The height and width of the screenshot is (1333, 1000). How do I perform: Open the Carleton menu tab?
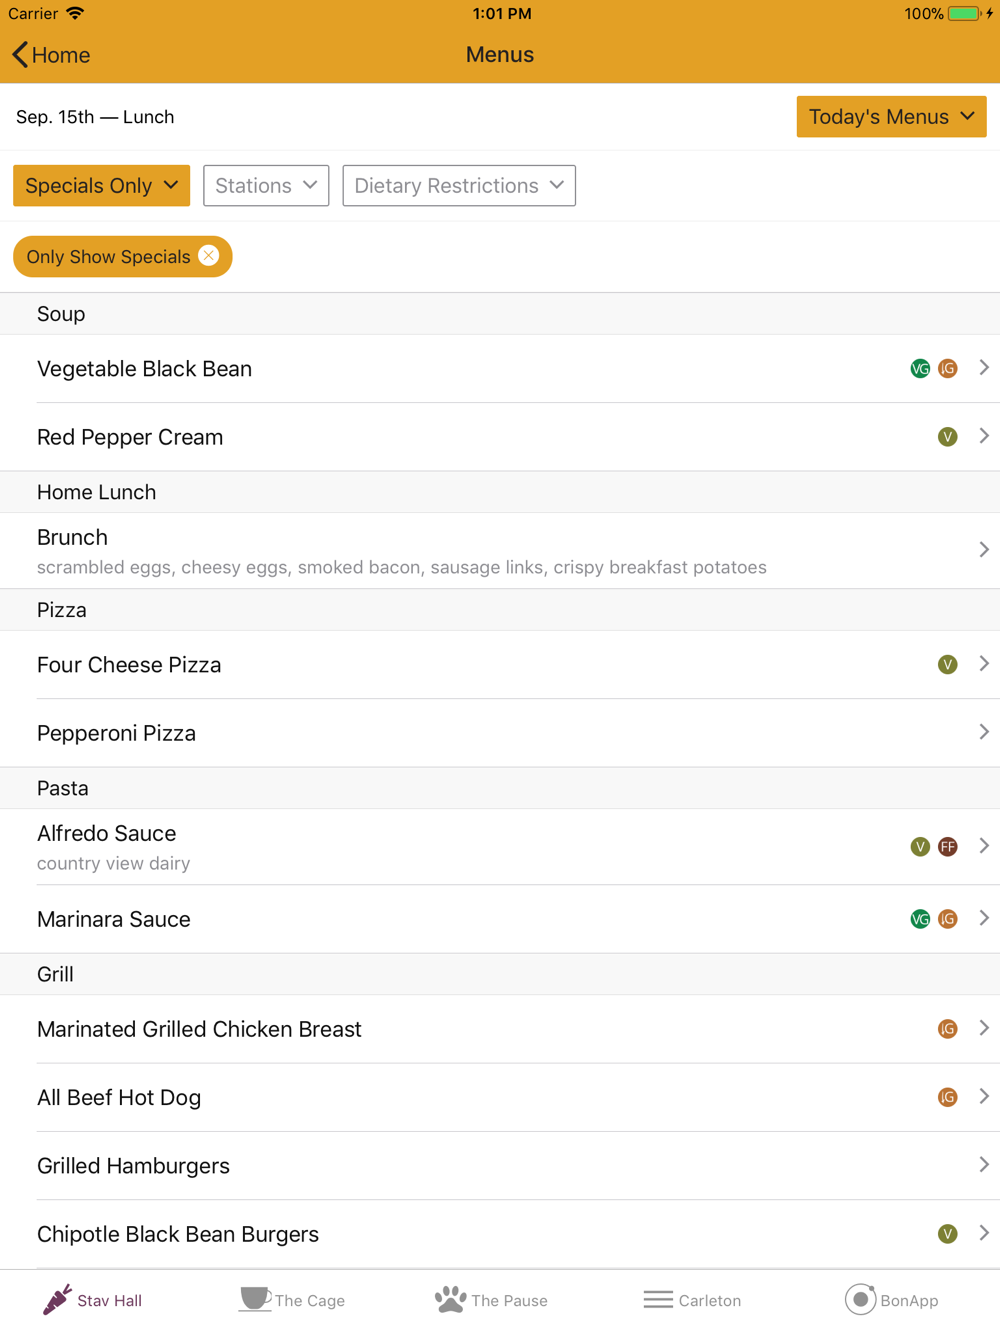[x=658, y=1299]
